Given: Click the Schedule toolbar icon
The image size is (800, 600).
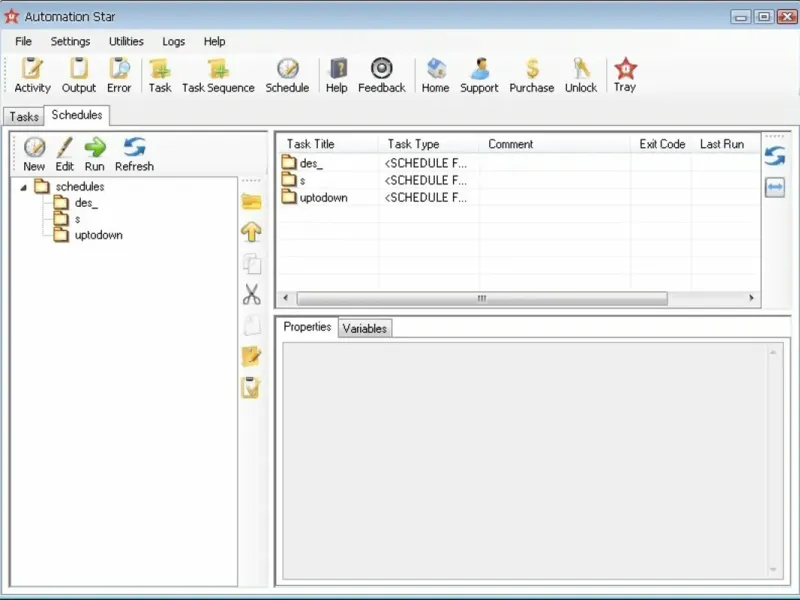Looking at the screenshot, I should [x=287, y=76].
